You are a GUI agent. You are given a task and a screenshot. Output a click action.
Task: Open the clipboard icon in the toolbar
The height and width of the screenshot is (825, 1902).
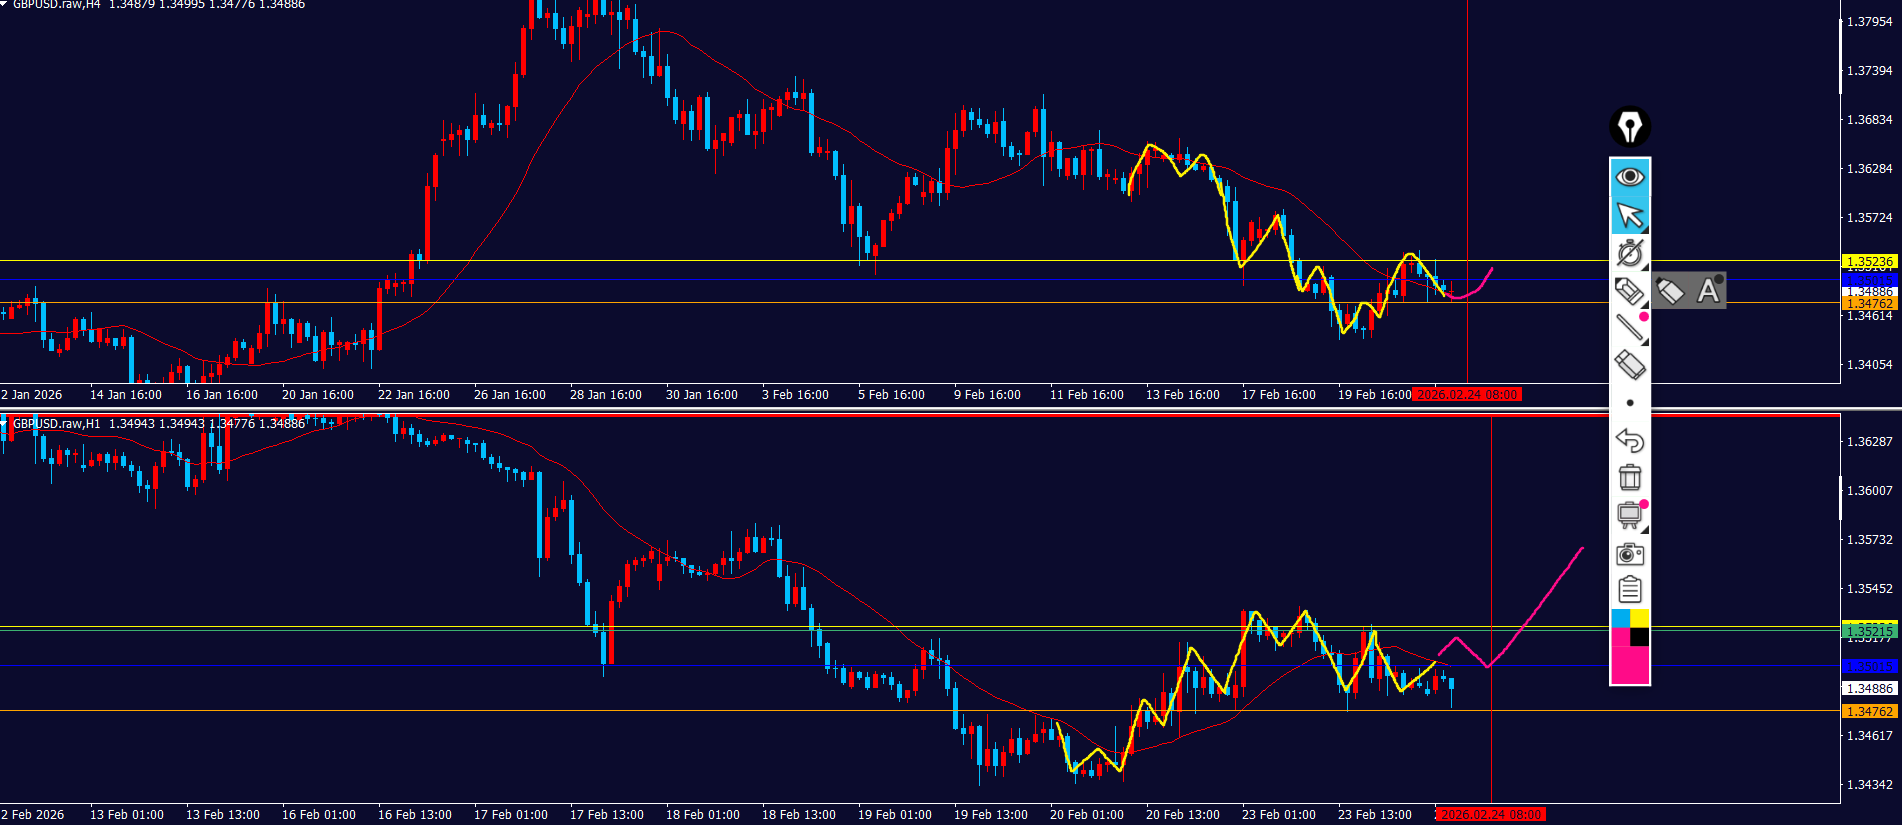coord(1629,590)
